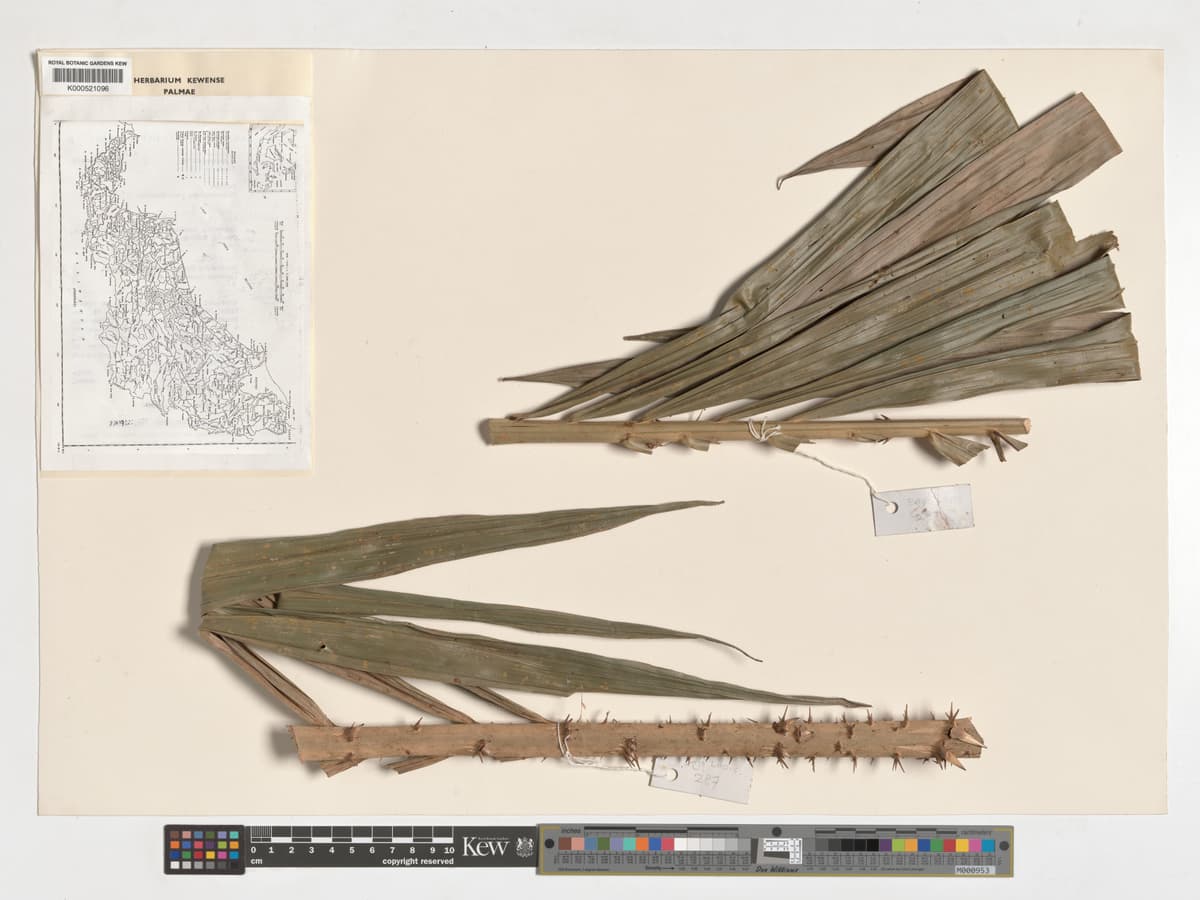Image resolution: width=1200 pixels, height=900 pixels.
Task: Click the 'ROYAL BOTANIC GARDENS KEW' text
Action: click(87, 63)
